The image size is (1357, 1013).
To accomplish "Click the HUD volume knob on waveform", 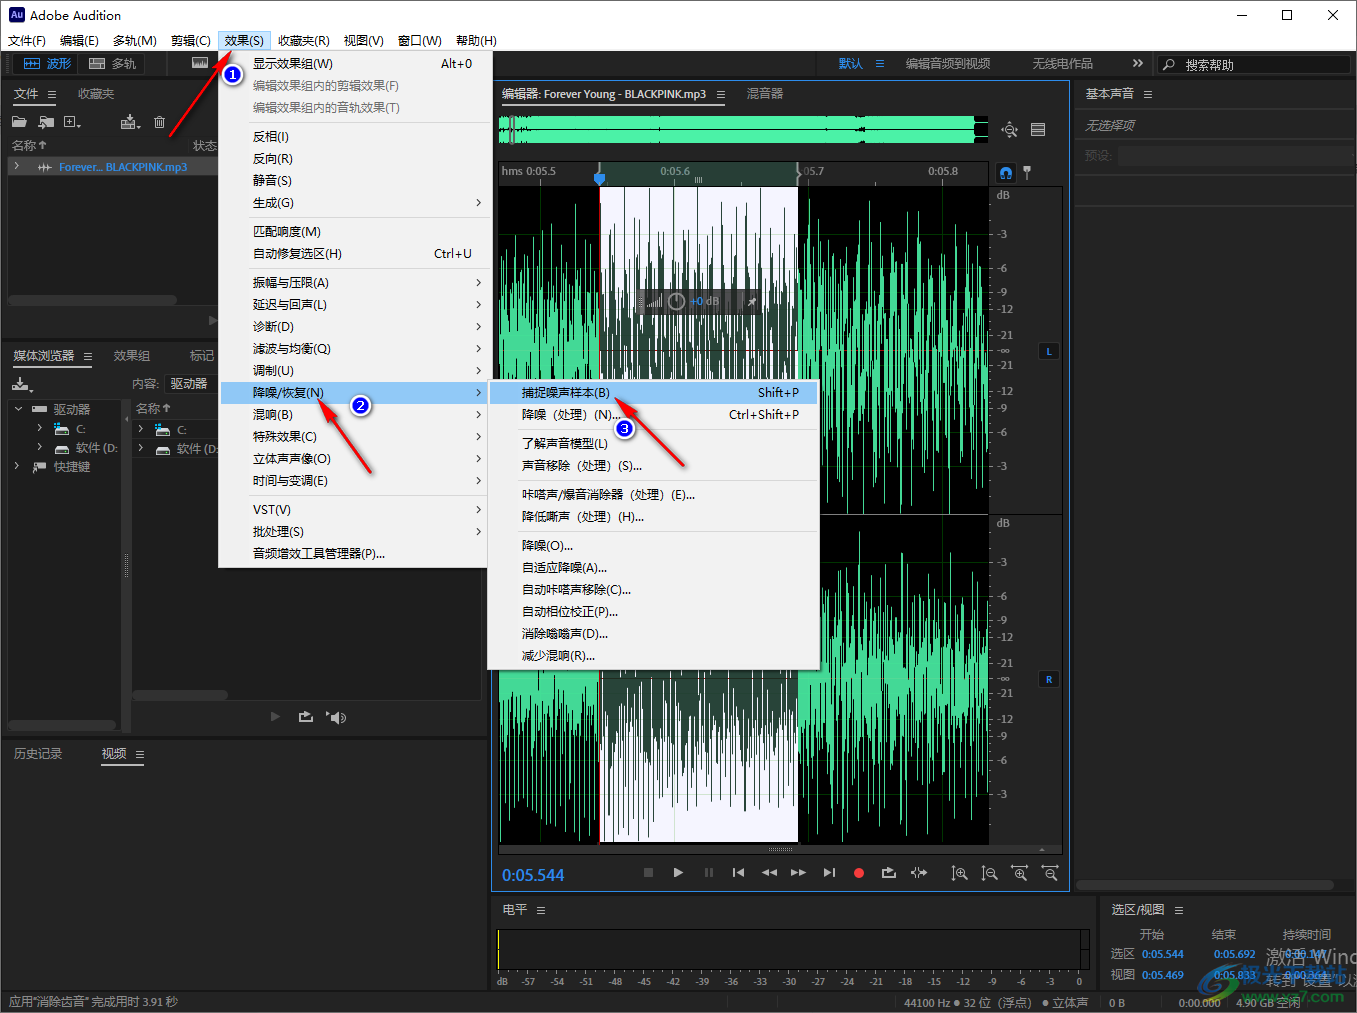I will [x=676, y=301].
